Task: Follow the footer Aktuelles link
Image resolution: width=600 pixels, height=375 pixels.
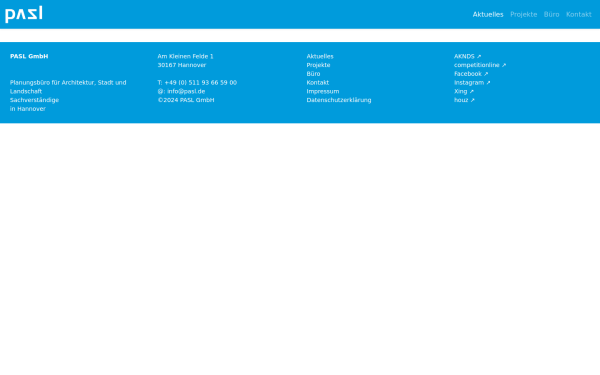Action: pyautogui.click(x=320, y=56)
